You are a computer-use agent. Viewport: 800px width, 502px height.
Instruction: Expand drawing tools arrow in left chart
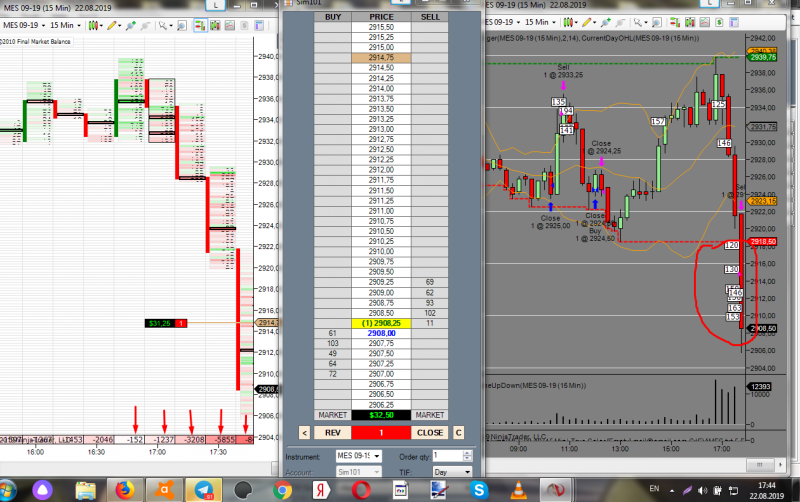(119, 26)
